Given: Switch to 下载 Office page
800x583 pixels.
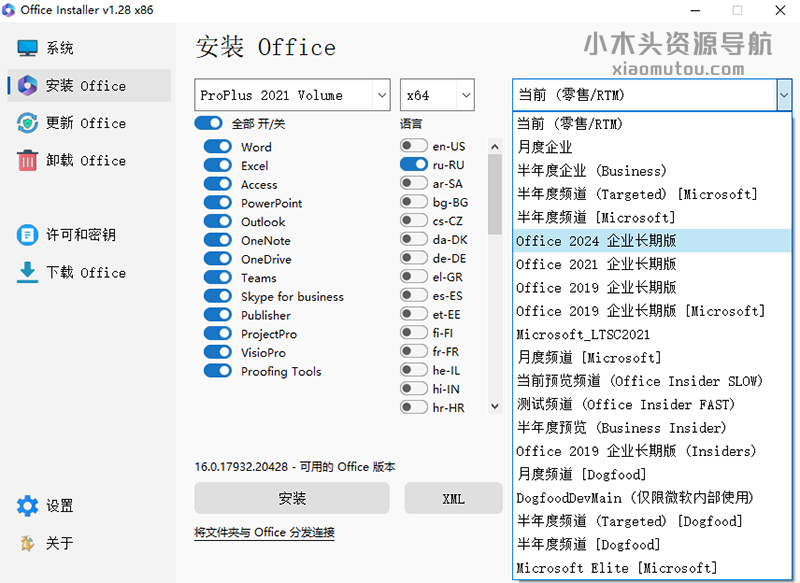Looking at the screenshot, I should pos(89,272).
